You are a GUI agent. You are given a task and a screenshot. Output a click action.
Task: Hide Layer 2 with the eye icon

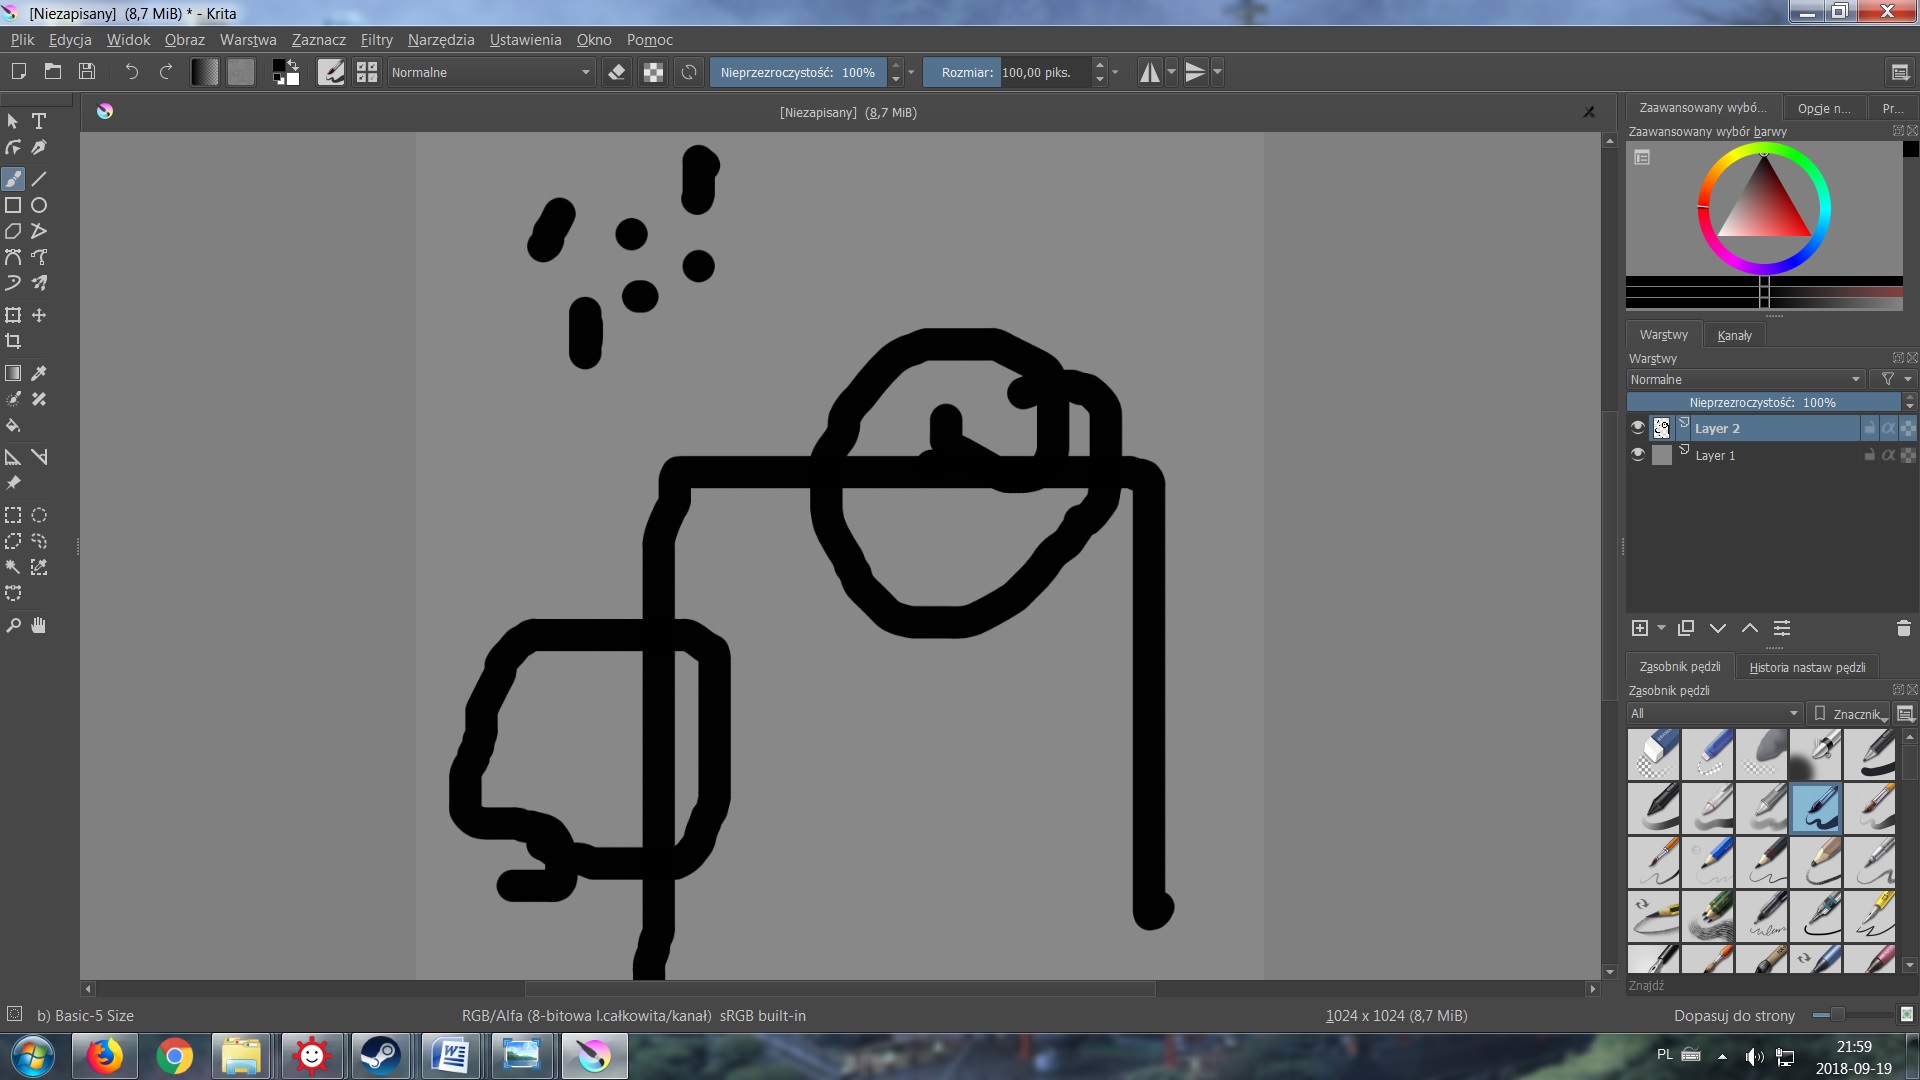coord(1637,428)
